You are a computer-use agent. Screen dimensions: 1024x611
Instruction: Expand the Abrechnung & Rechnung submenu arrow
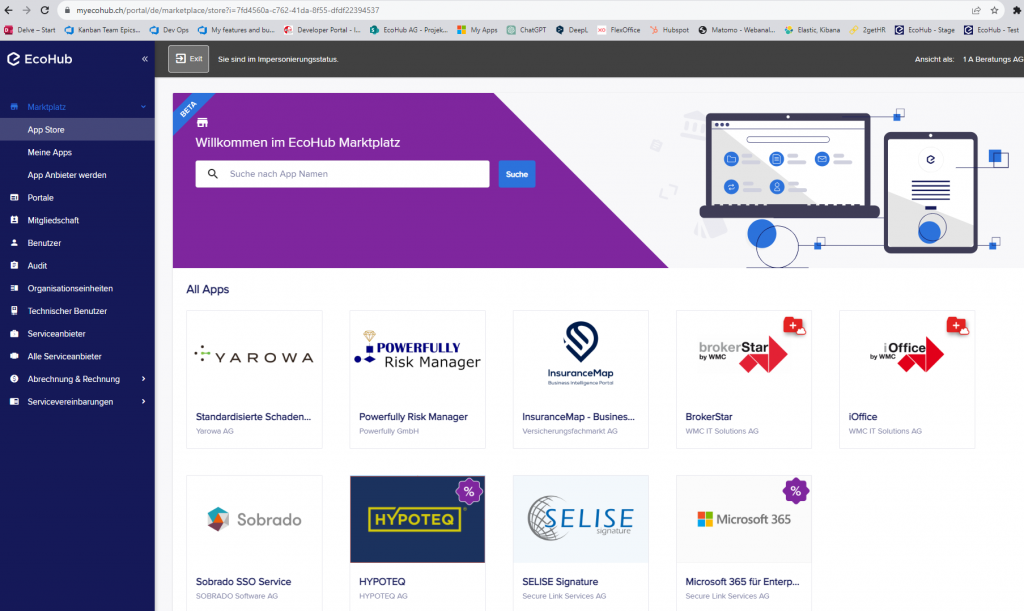coord(144,379)
